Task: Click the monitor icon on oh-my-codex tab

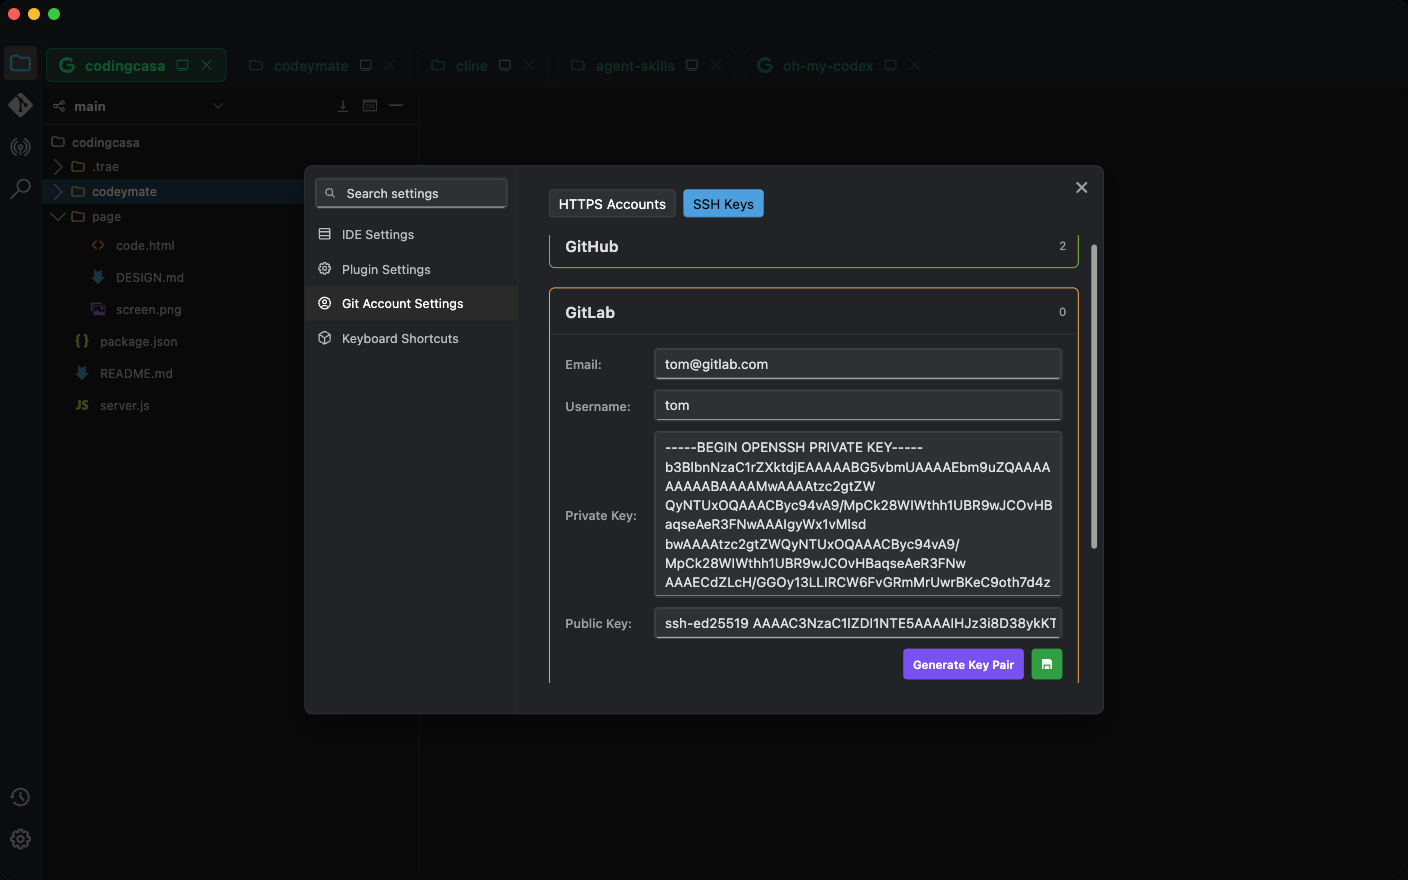Action: [x=891, y=65]
